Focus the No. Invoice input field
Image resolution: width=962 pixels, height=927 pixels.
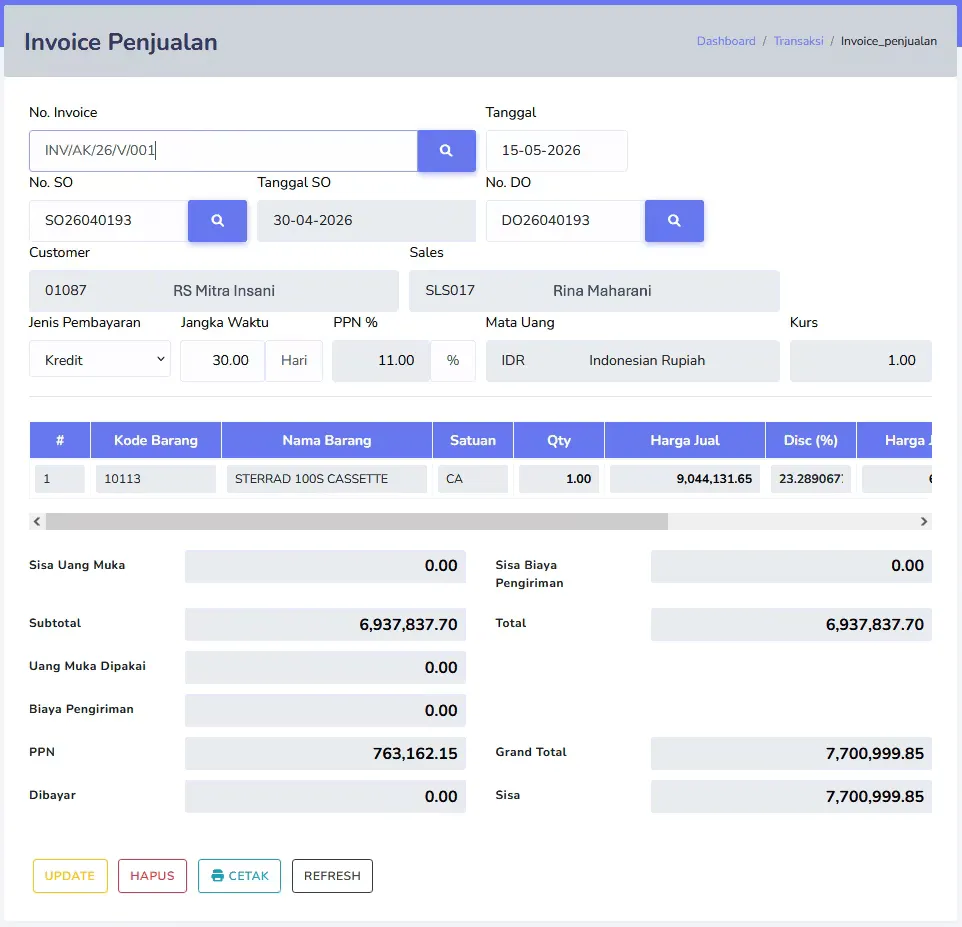(x=223, y=150)
